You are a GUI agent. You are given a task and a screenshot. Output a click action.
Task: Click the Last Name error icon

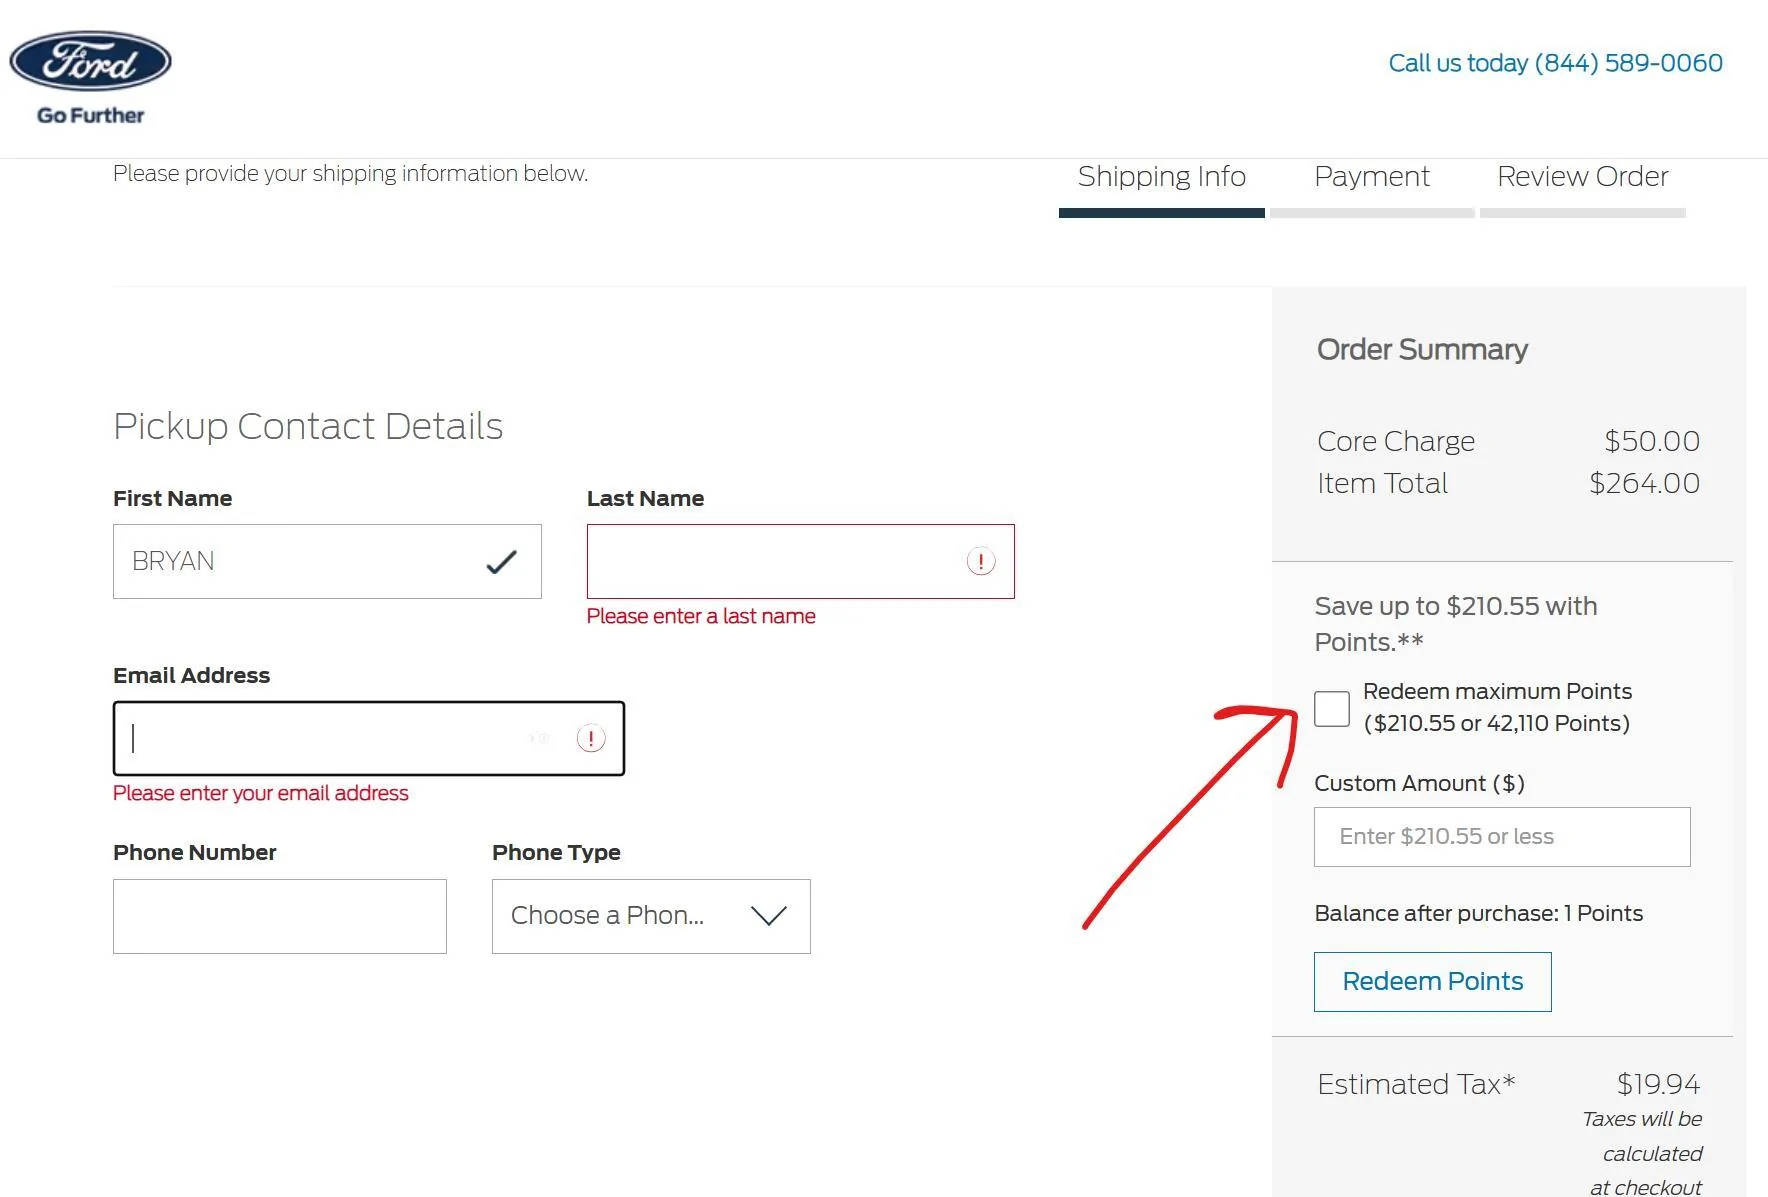pos(980,562)
